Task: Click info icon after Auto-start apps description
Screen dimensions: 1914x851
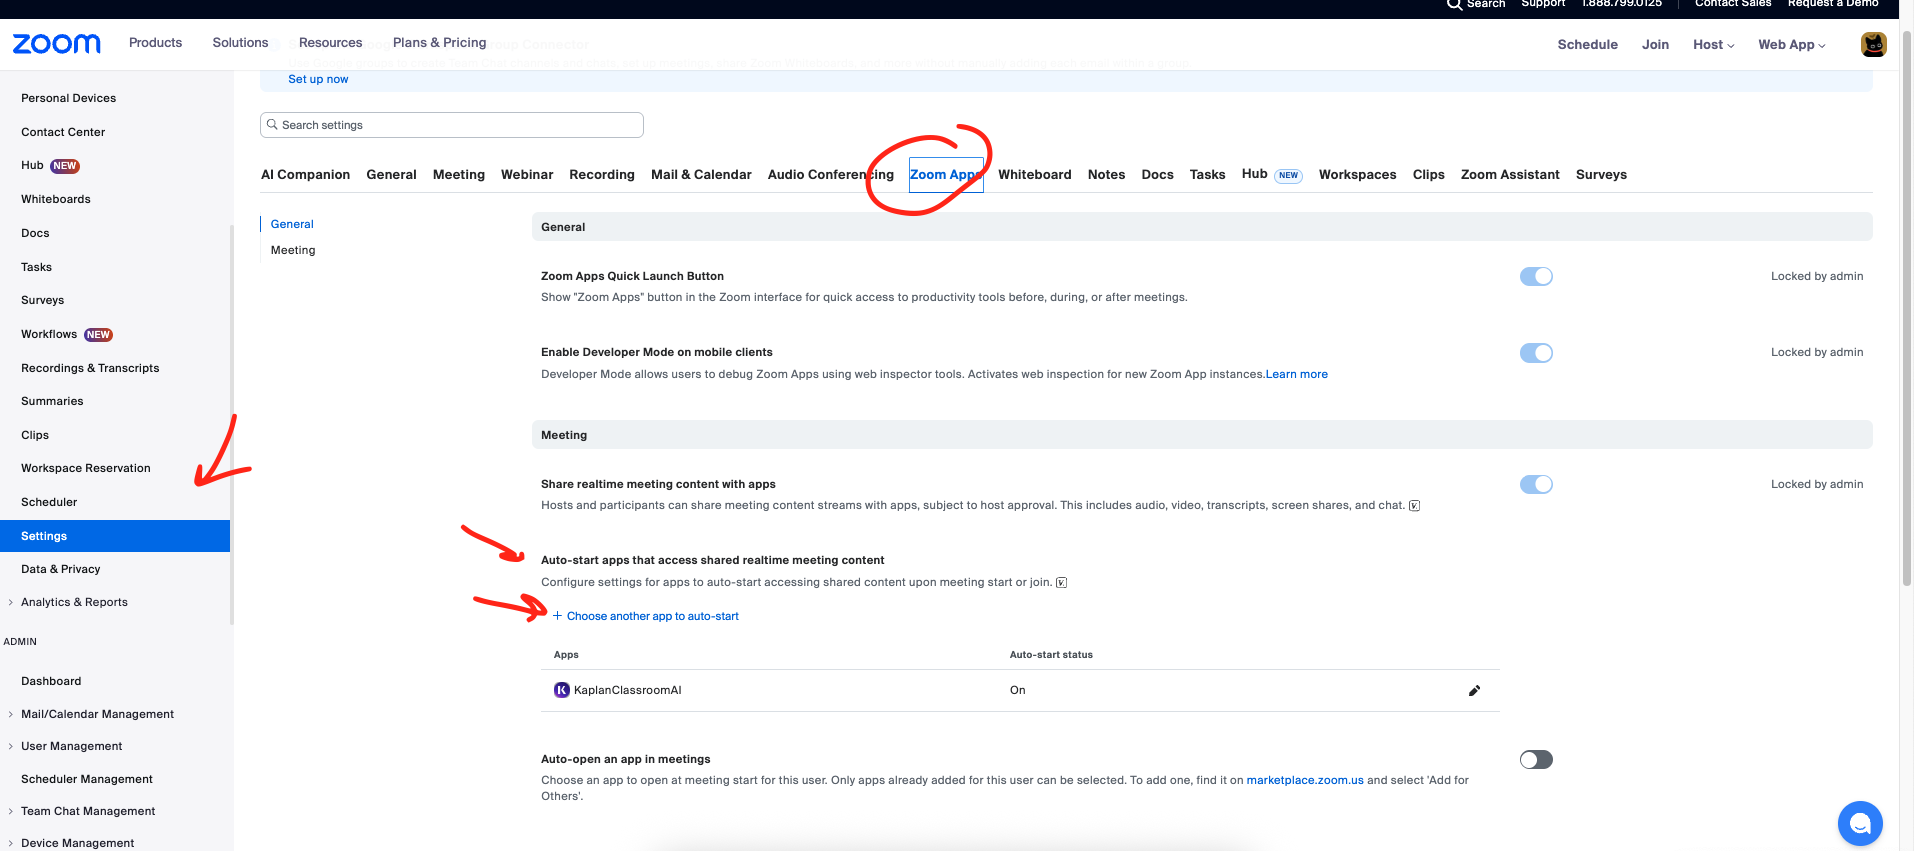Action: tap(1061, 583)
